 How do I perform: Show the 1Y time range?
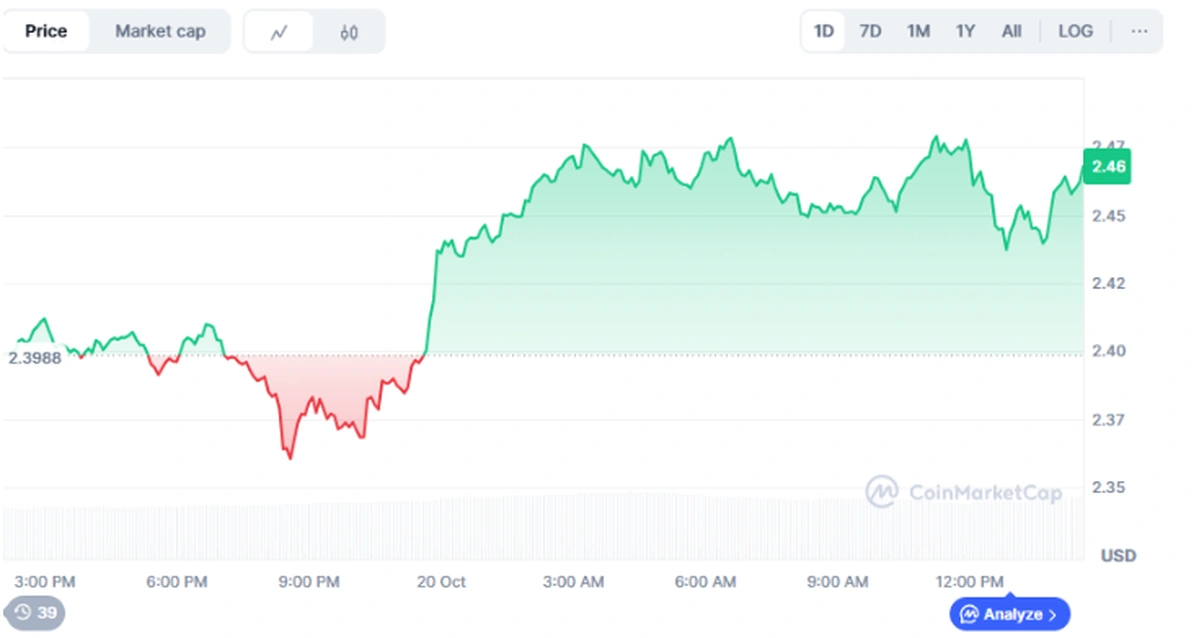pyautogui.click(x=965, y=31)
